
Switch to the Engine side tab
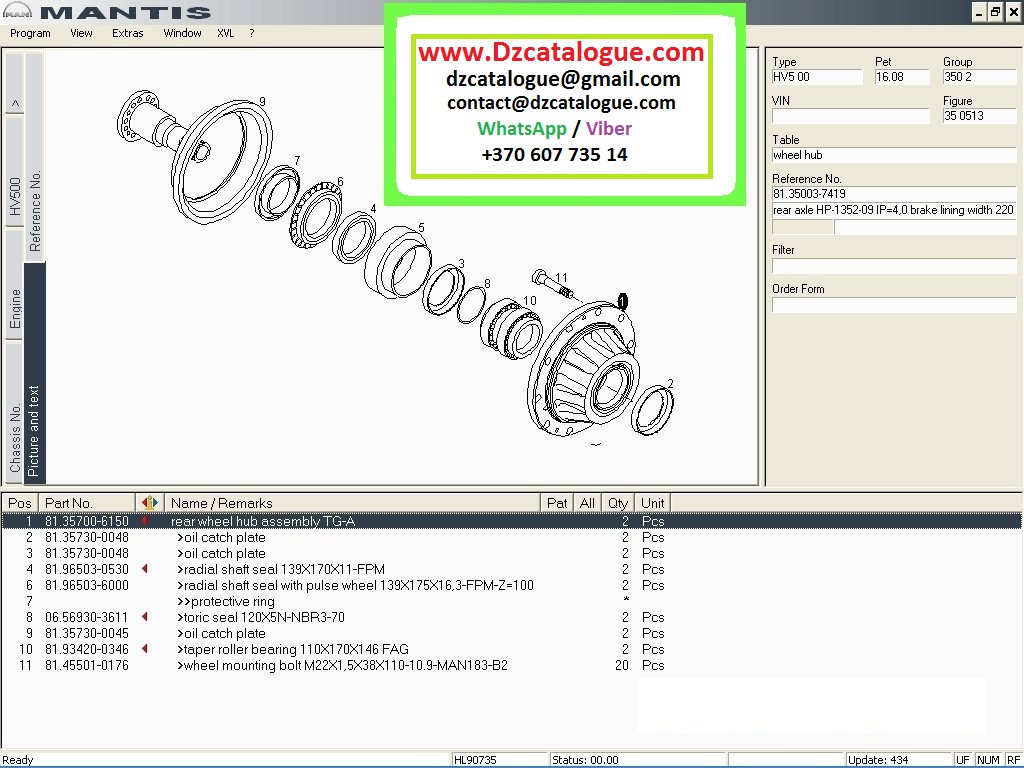pyautogui.click(x=15, y=285)
